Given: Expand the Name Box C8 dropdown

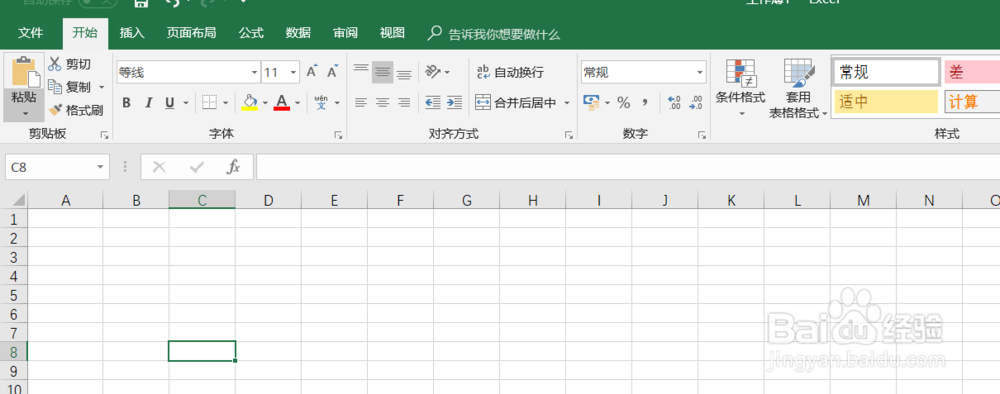Looking at the screenshot, I should point(100,167).
